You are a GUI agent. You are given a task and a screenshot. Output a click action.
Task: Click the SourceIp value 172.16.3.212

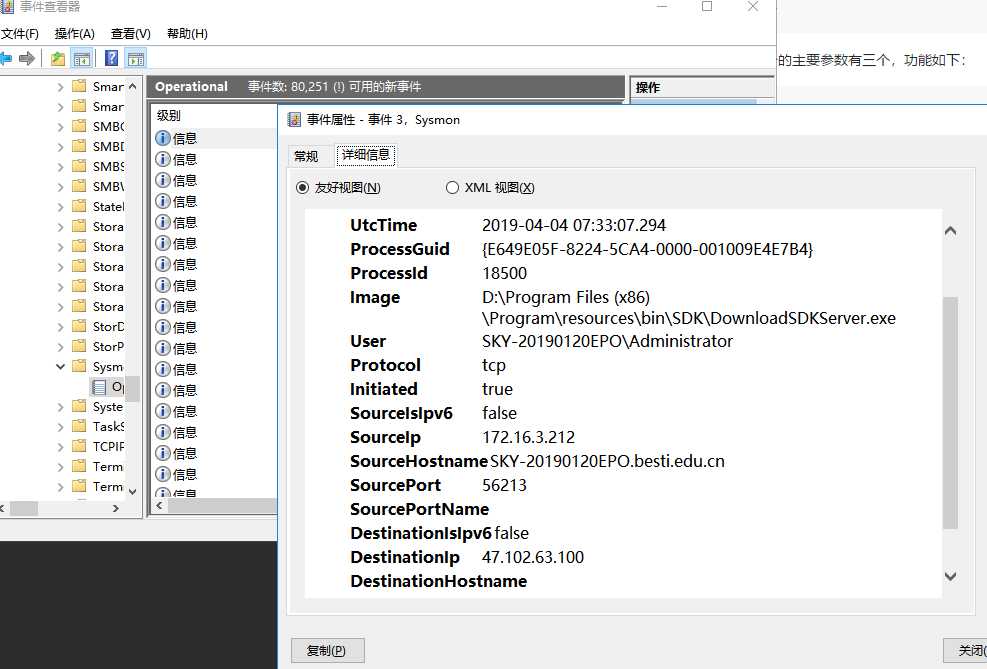click(x=528, y=437)
